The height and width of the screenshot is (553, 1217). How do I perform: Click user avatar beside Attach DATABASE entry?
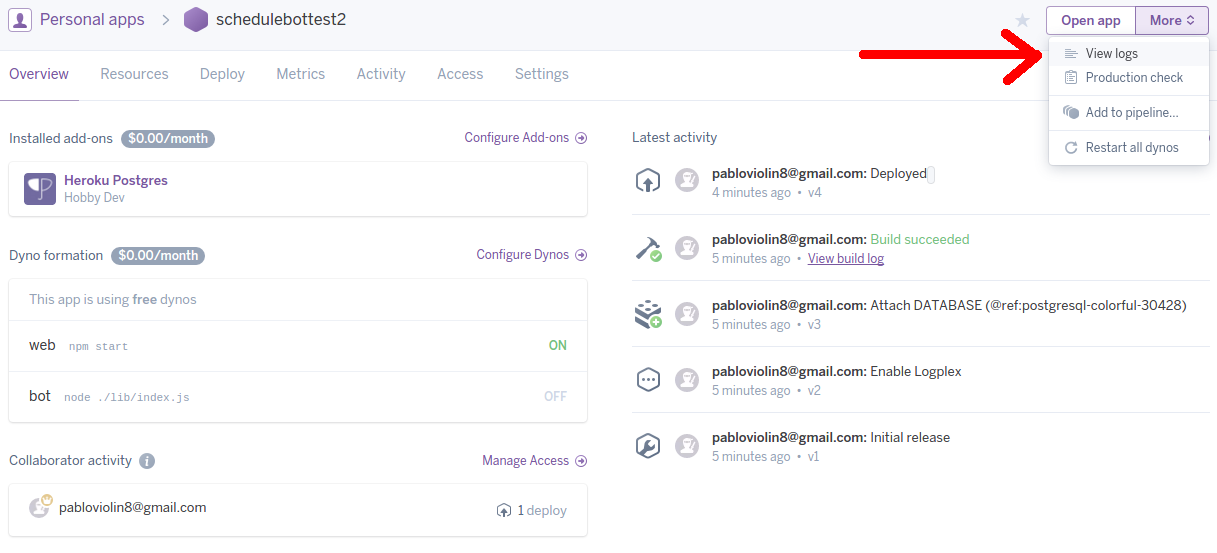pyautogui.click(x=686, y=313)
